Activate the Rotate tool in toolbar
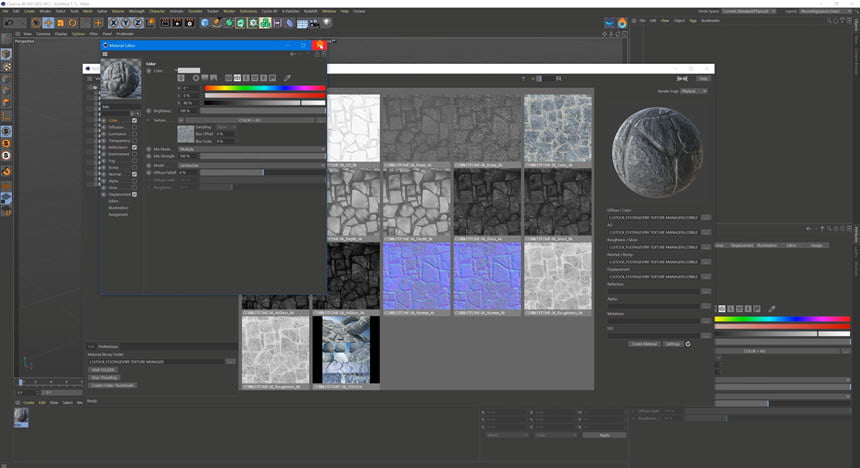The height and width of the screenshot is (468, 860). click(x=72, y=23)
